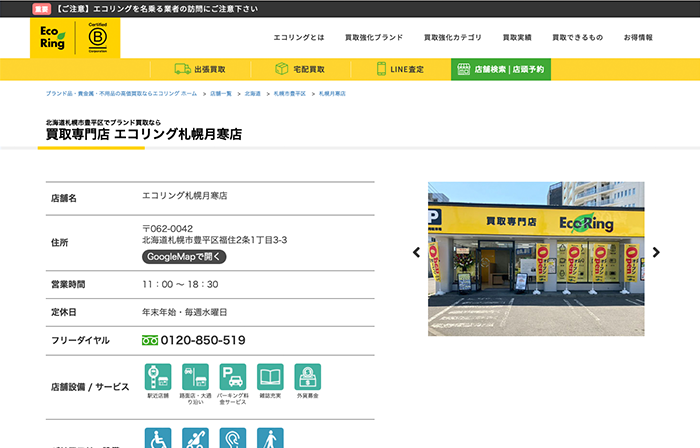
Task: Click the 雑誌充実 open book icon
Action: tap(270, 377)
